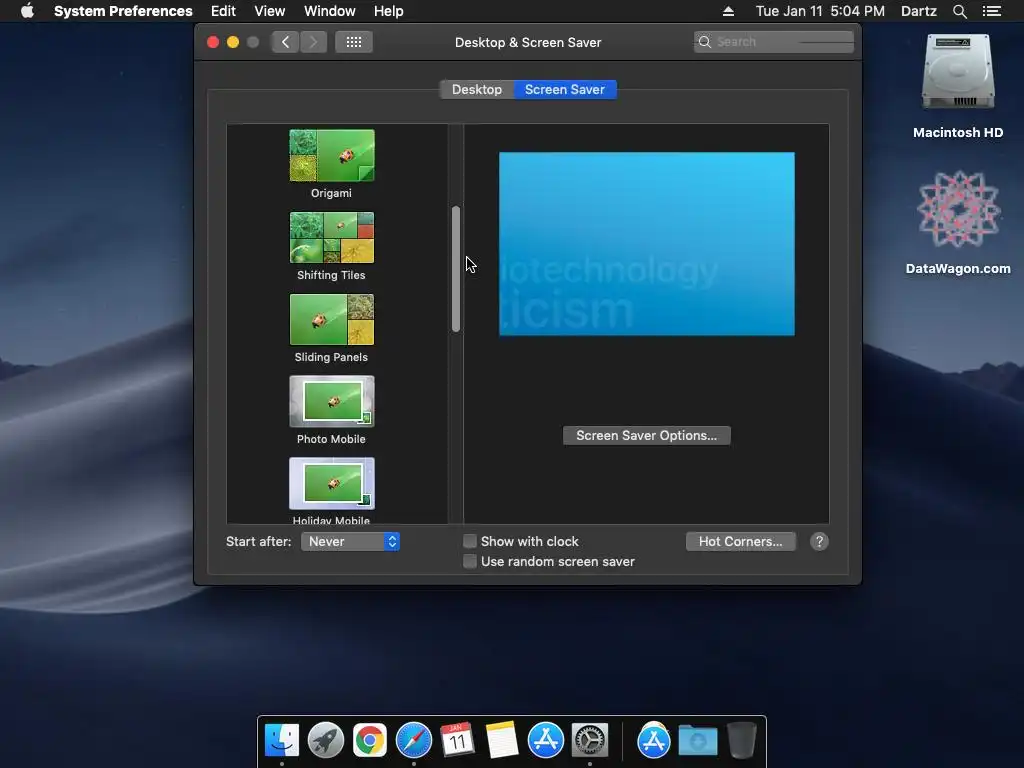Enable Use random screen saver checkbox

470,562
